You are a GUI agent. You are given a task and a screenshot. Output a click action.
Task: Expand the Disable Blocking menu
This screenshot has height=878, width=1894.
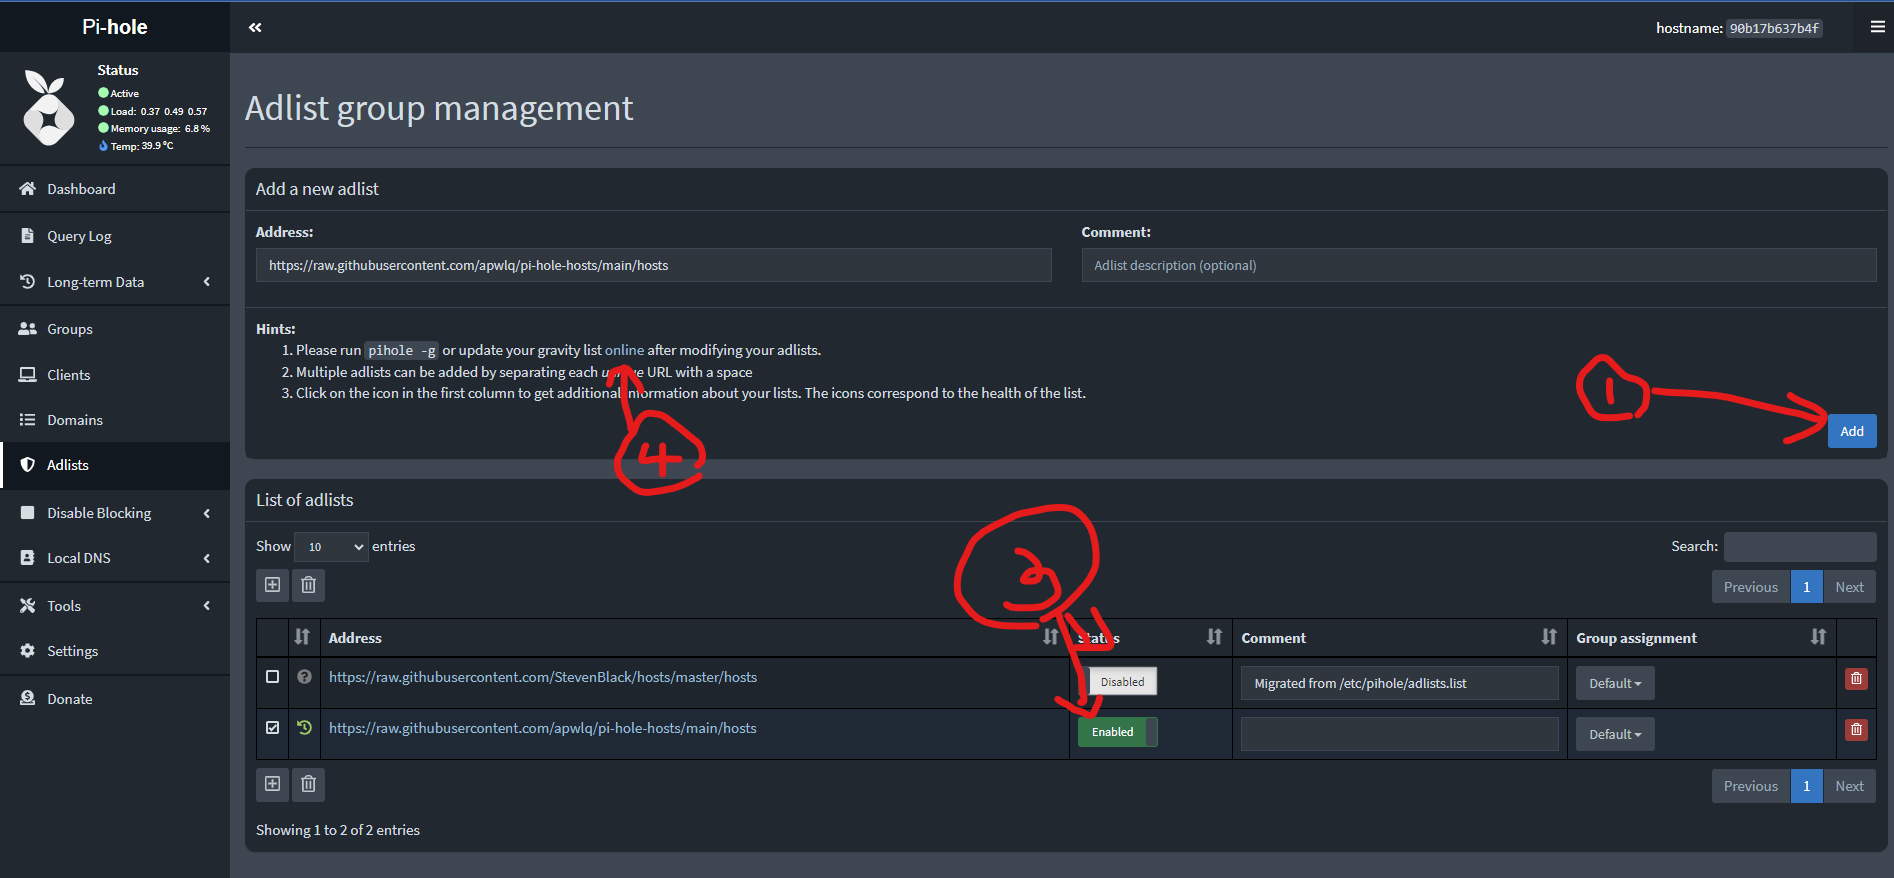(x=115, y=513)
